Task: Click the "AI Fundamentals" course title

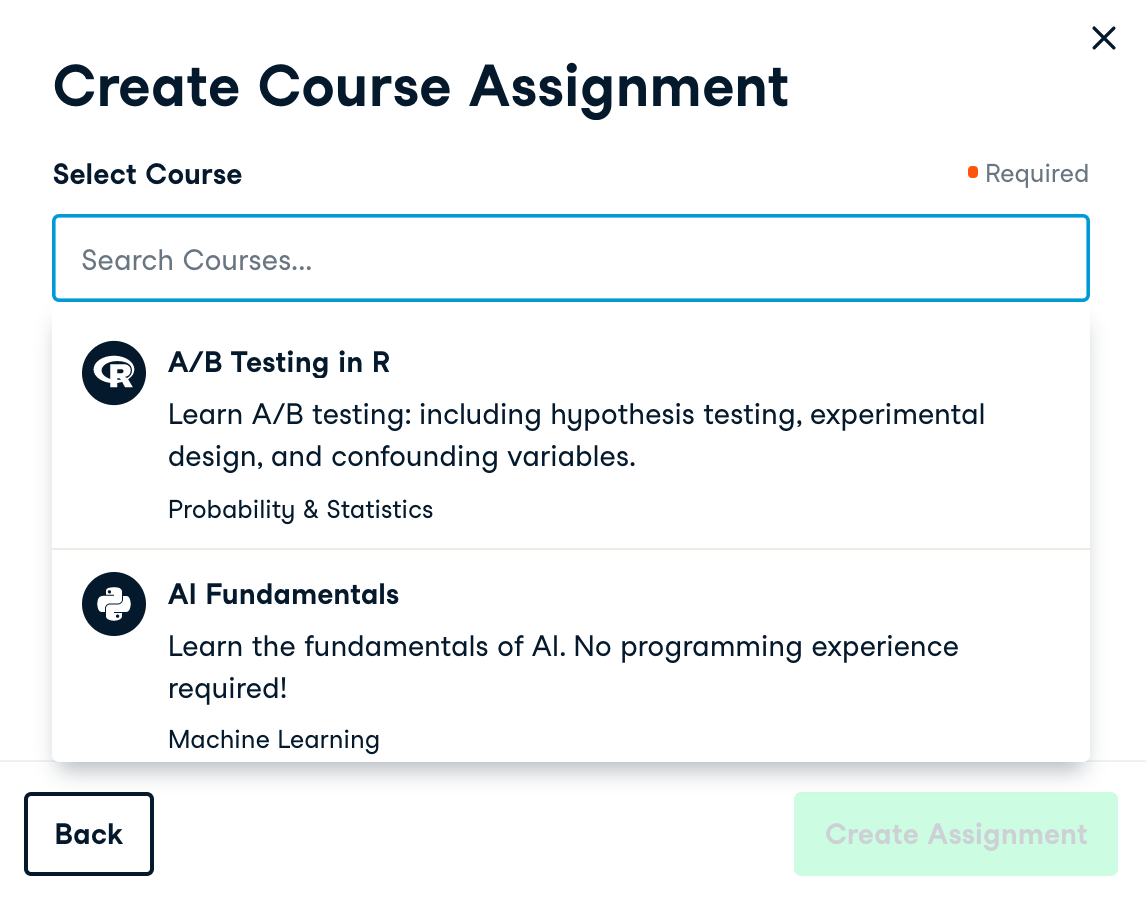Action: (283, 595)
